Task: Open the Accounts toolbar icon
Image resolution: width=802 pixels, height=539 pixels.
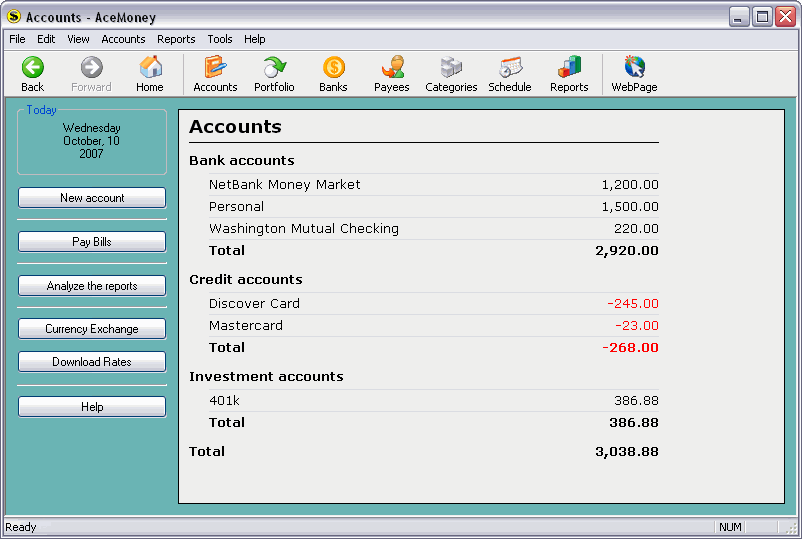Action: (x=215, y=68)
